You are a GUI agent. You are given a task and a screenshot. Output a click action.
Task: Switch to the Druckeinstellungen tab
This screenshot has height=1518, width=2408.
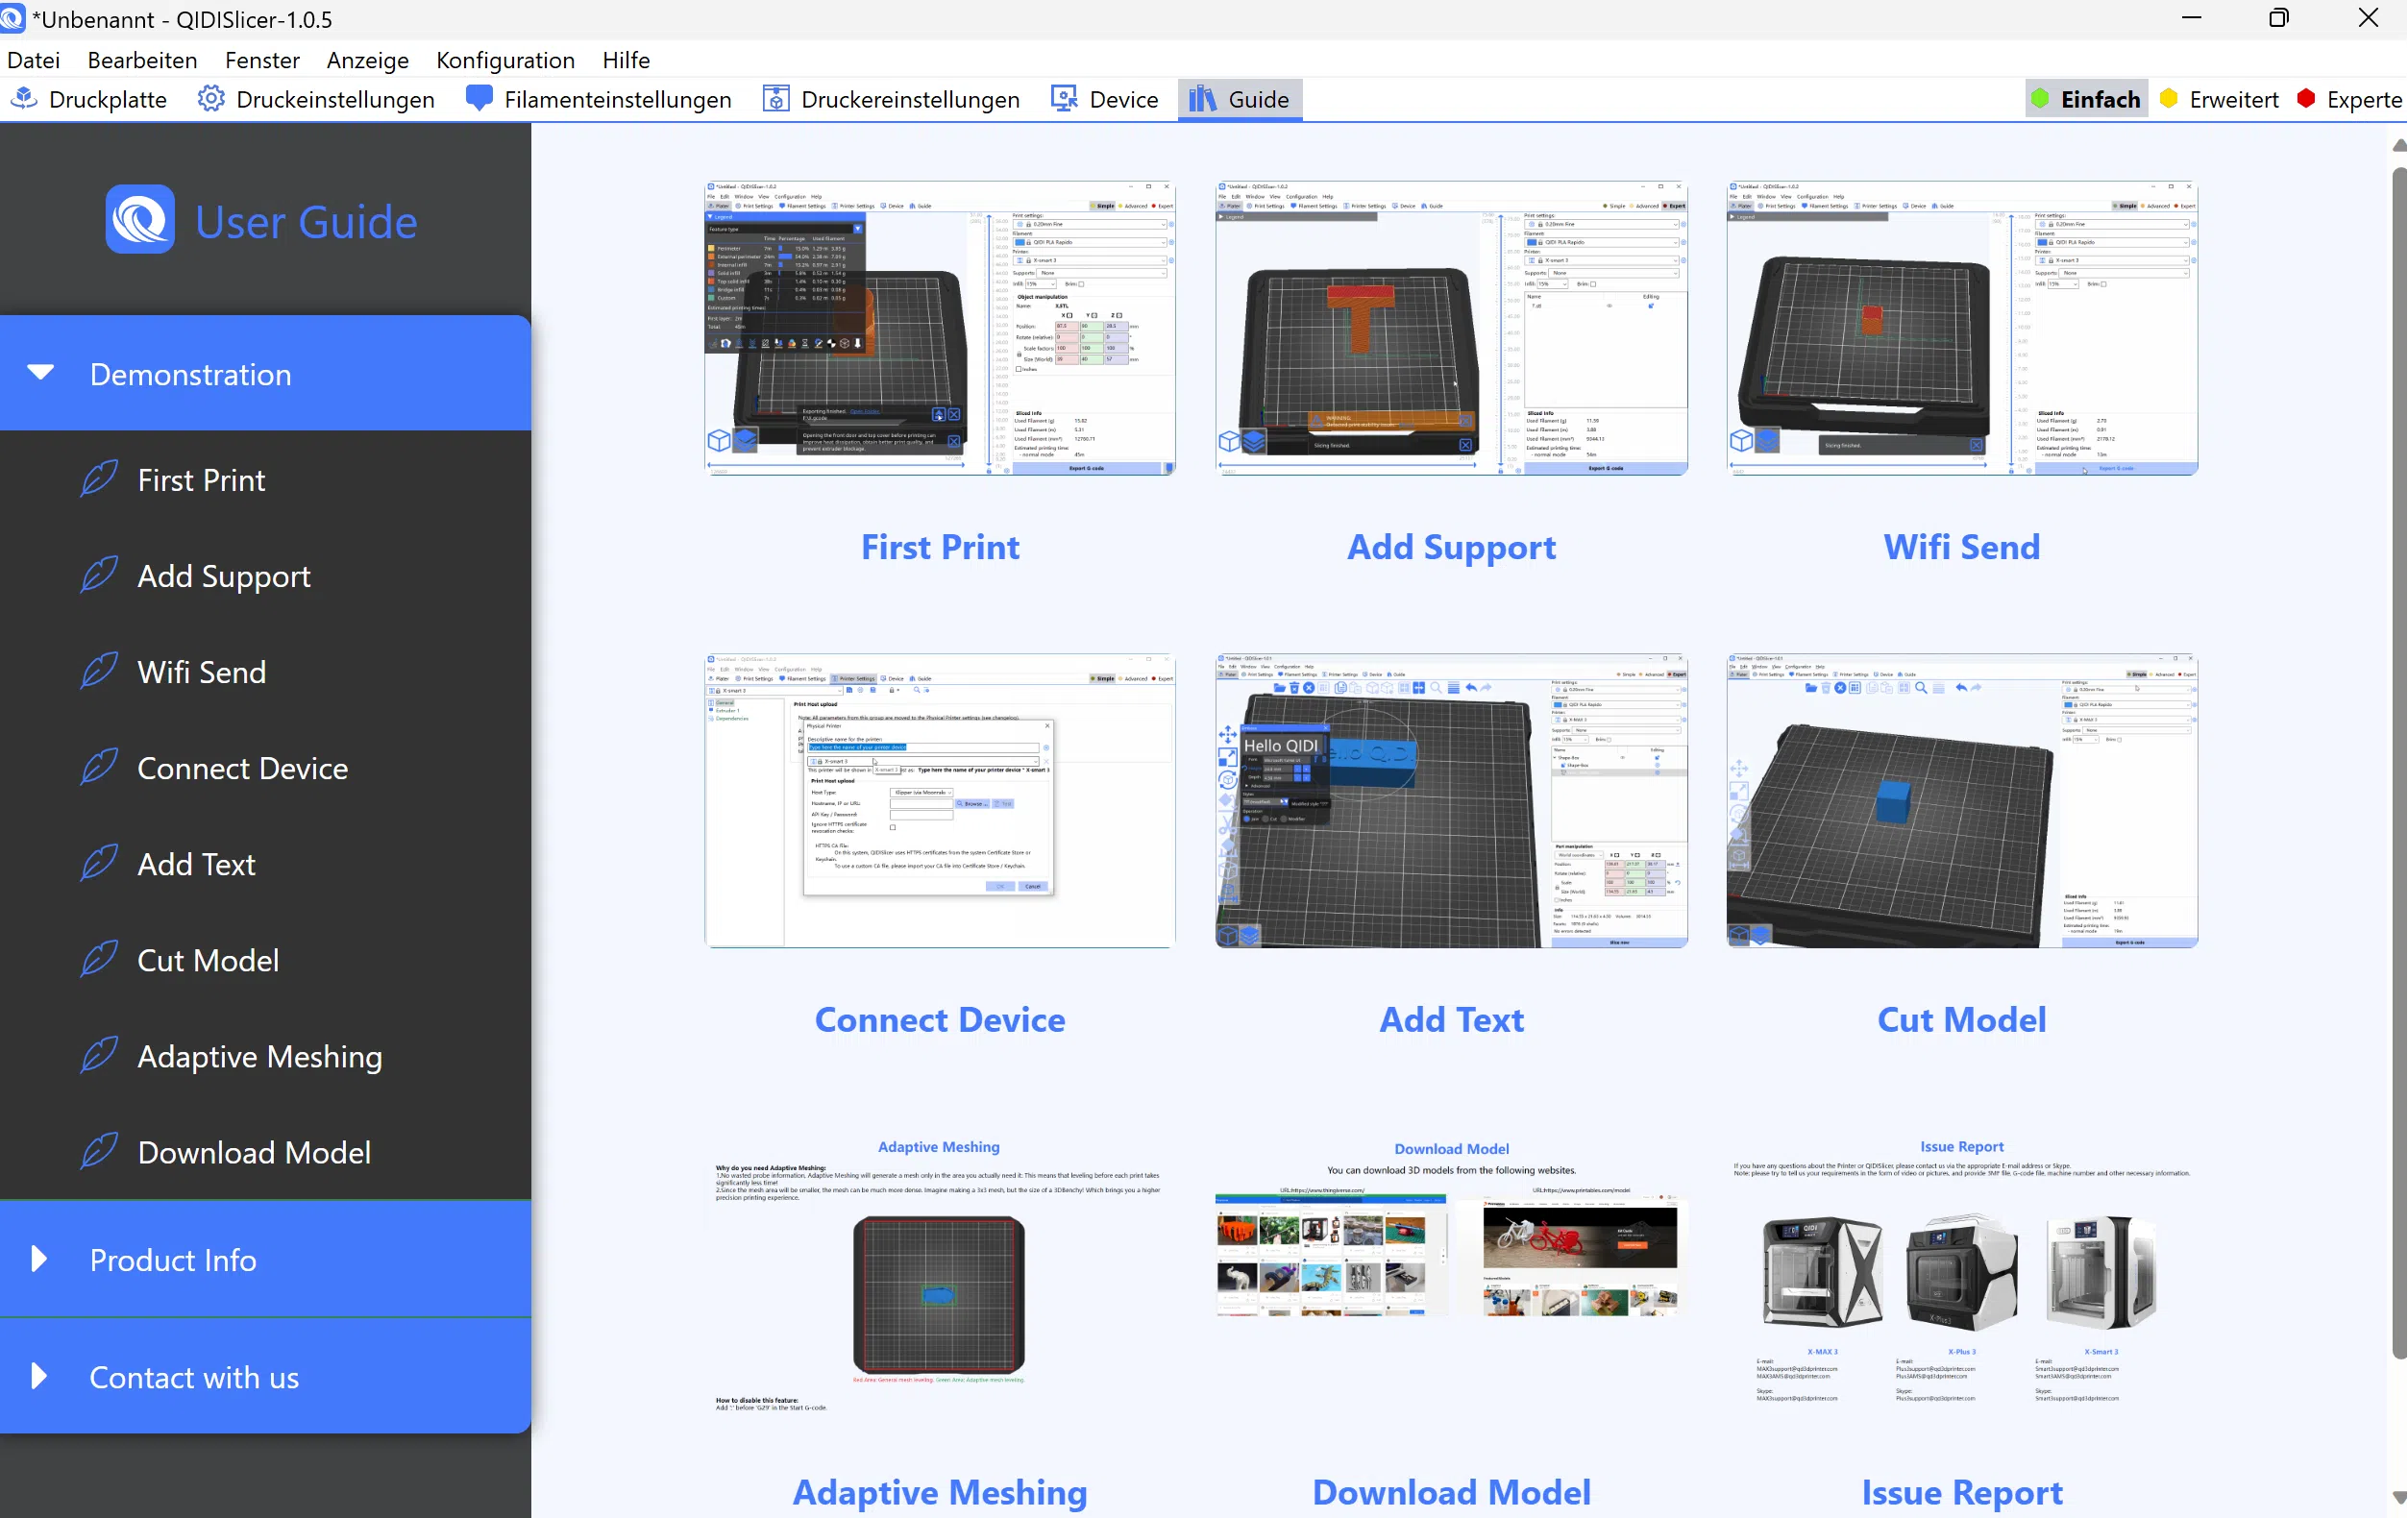pos(316,99)
